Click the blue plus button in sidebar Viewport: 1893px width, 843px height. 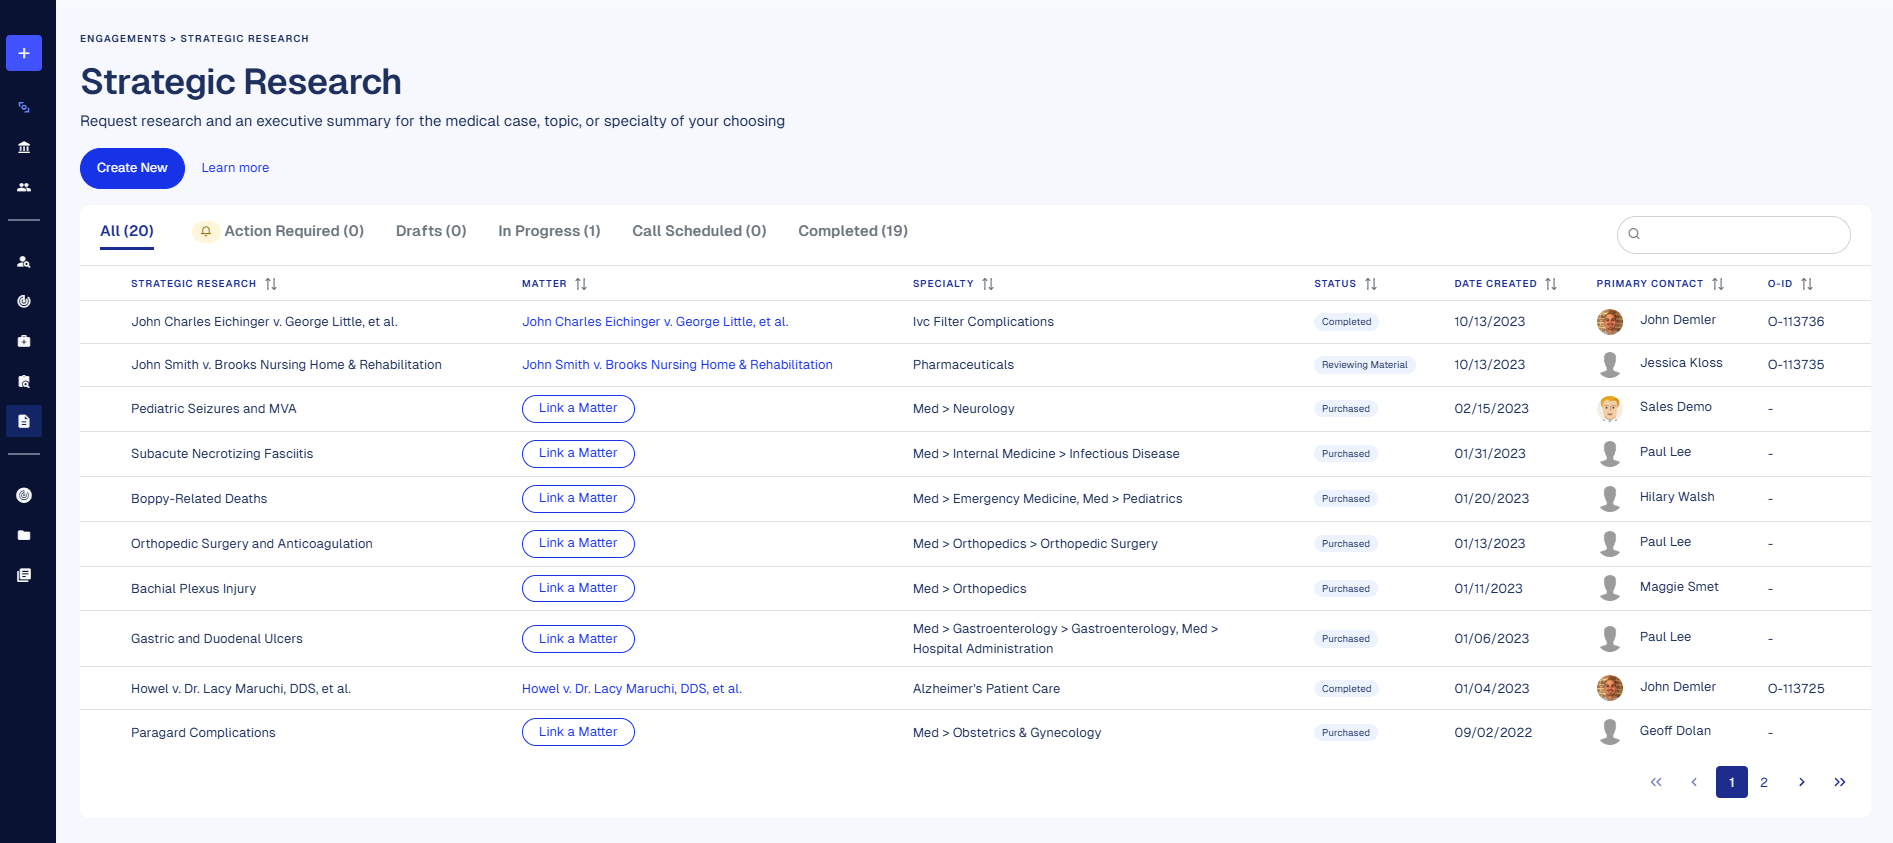pyautogui.click(x=24, y=53)
